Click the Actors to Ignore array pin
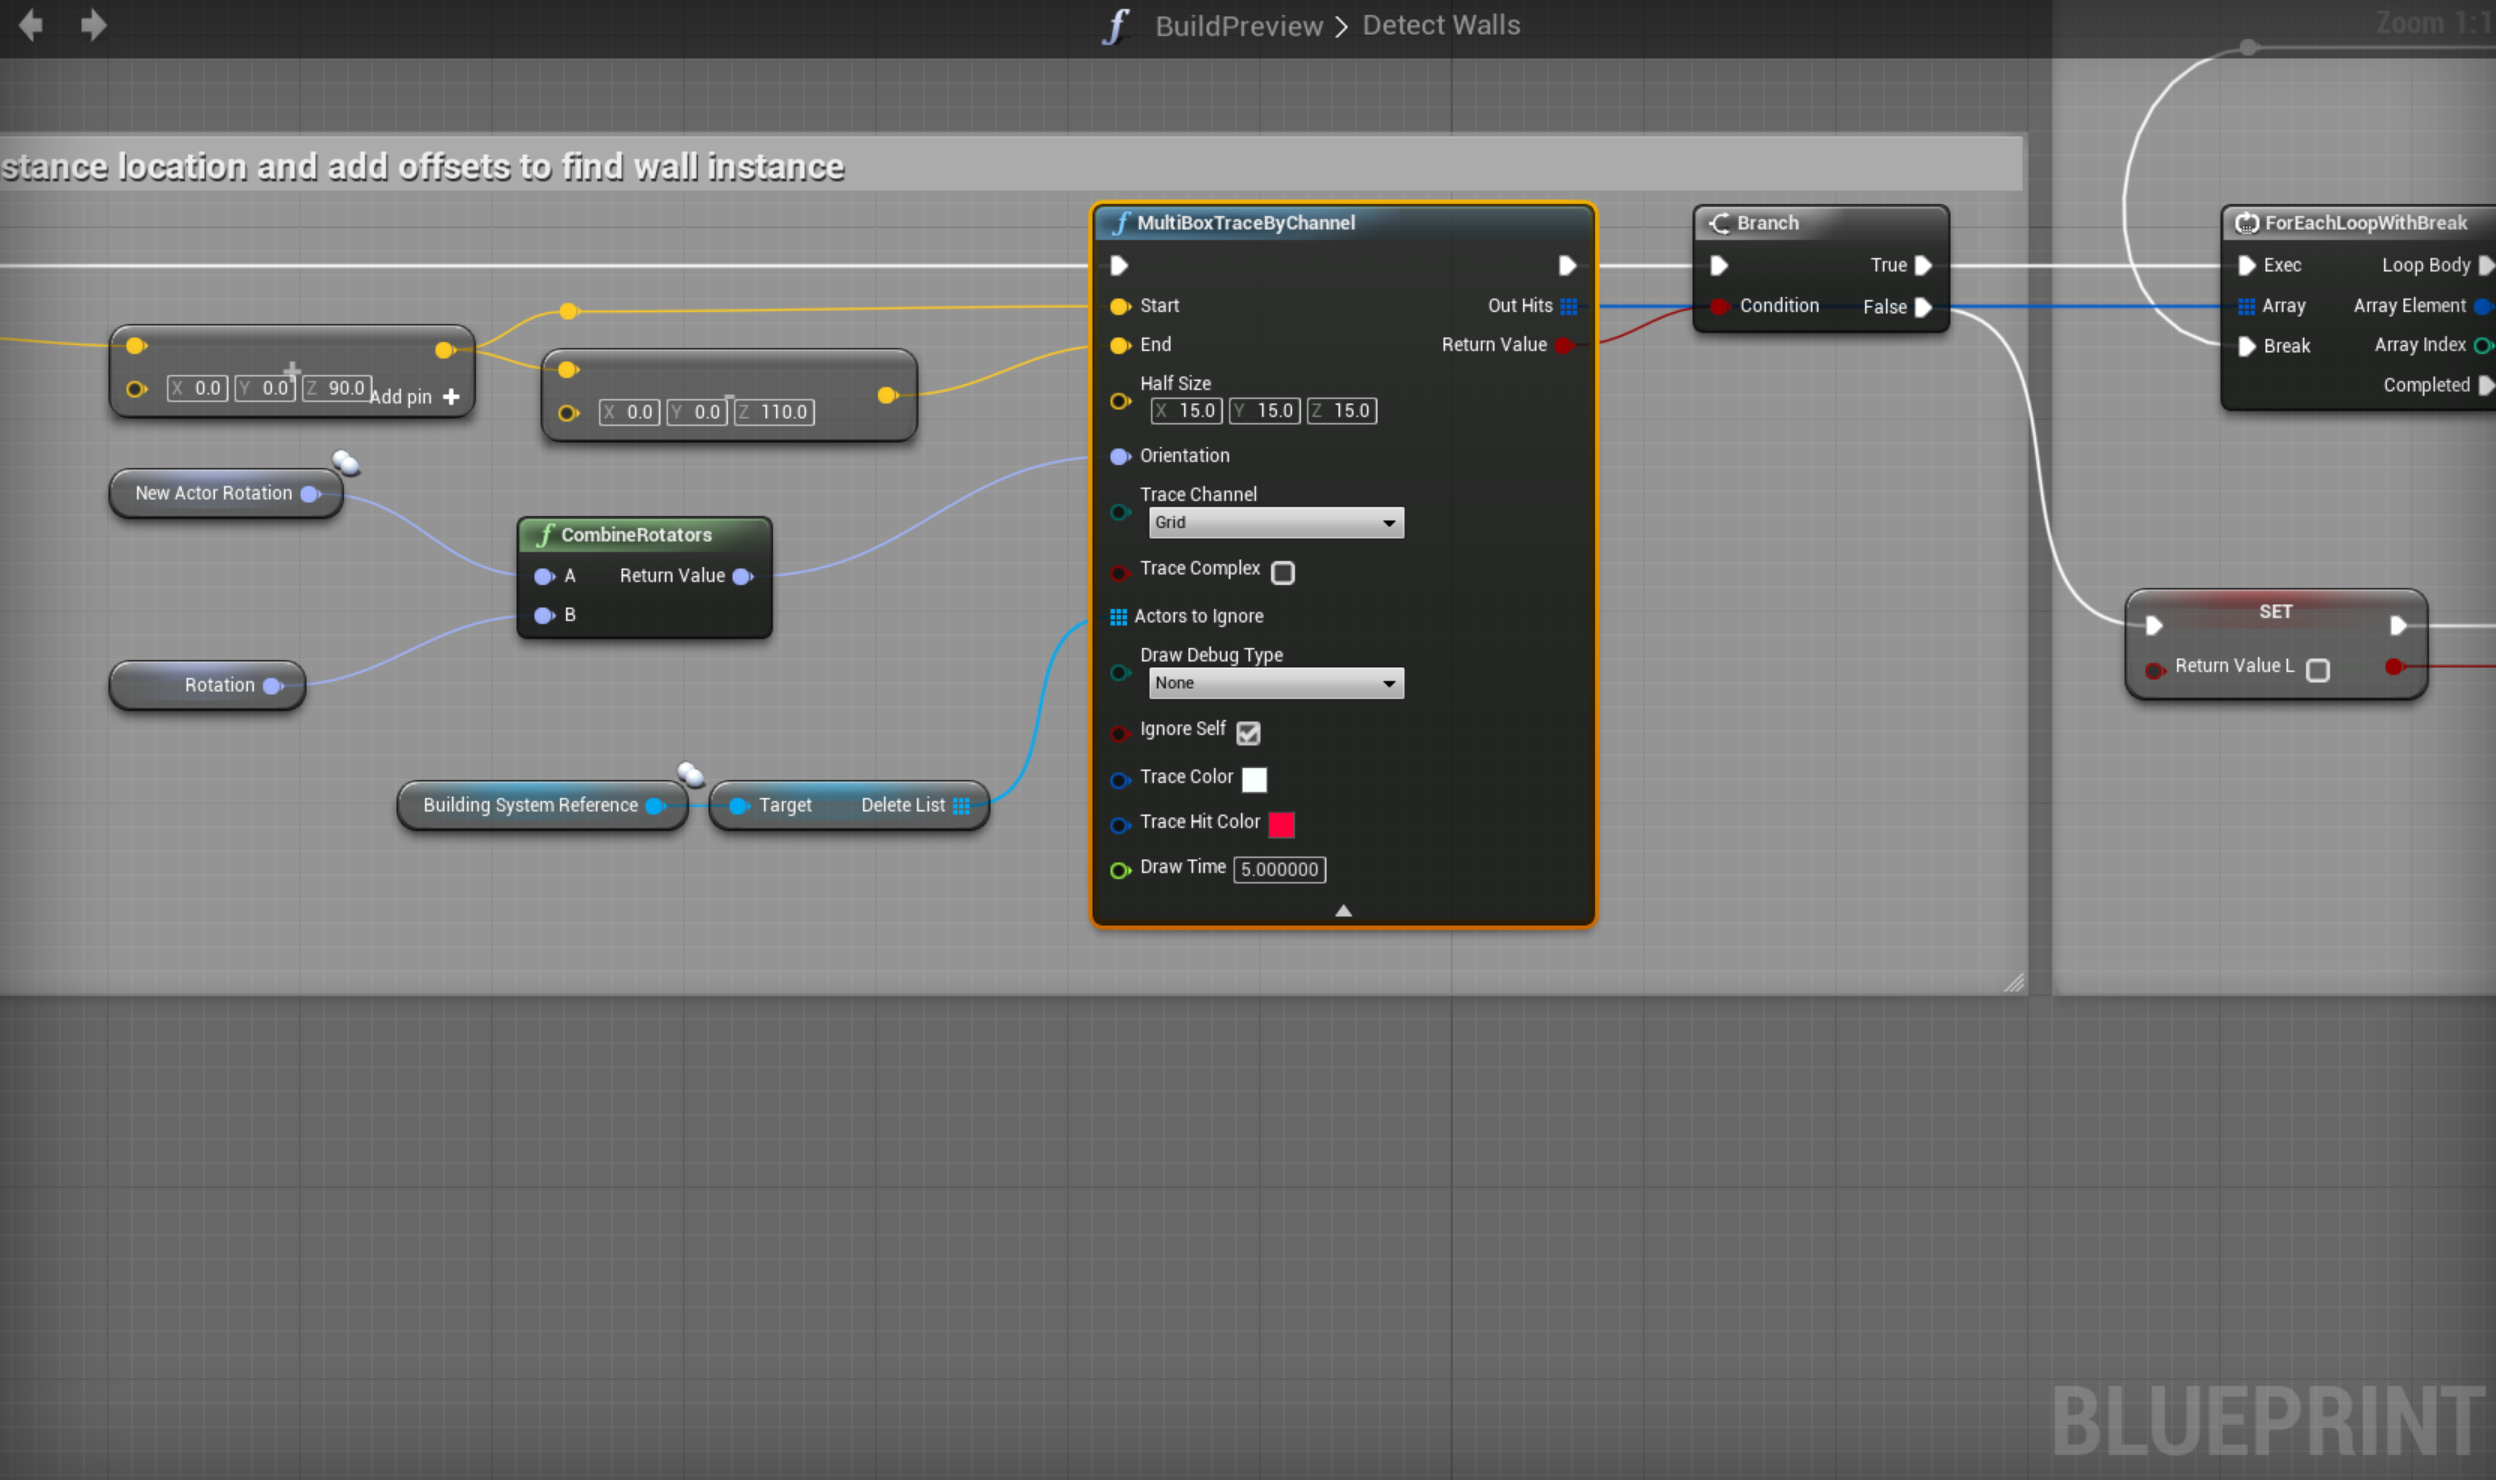The width and height of the screenshot is (2496, 1480). [1118, 617]
